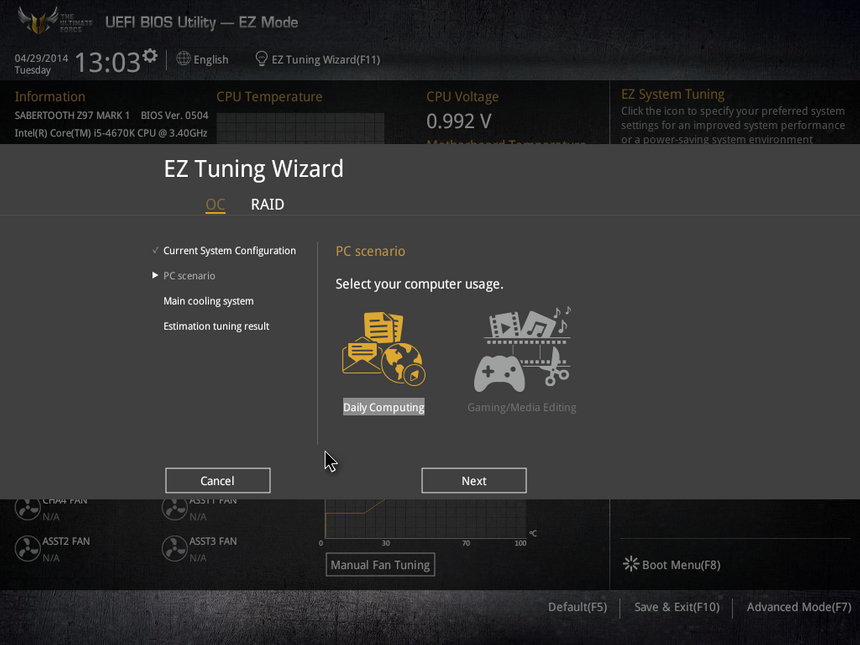
Task: Cancel the EZ Tuning Wizard
Action: tap(218, 480)
